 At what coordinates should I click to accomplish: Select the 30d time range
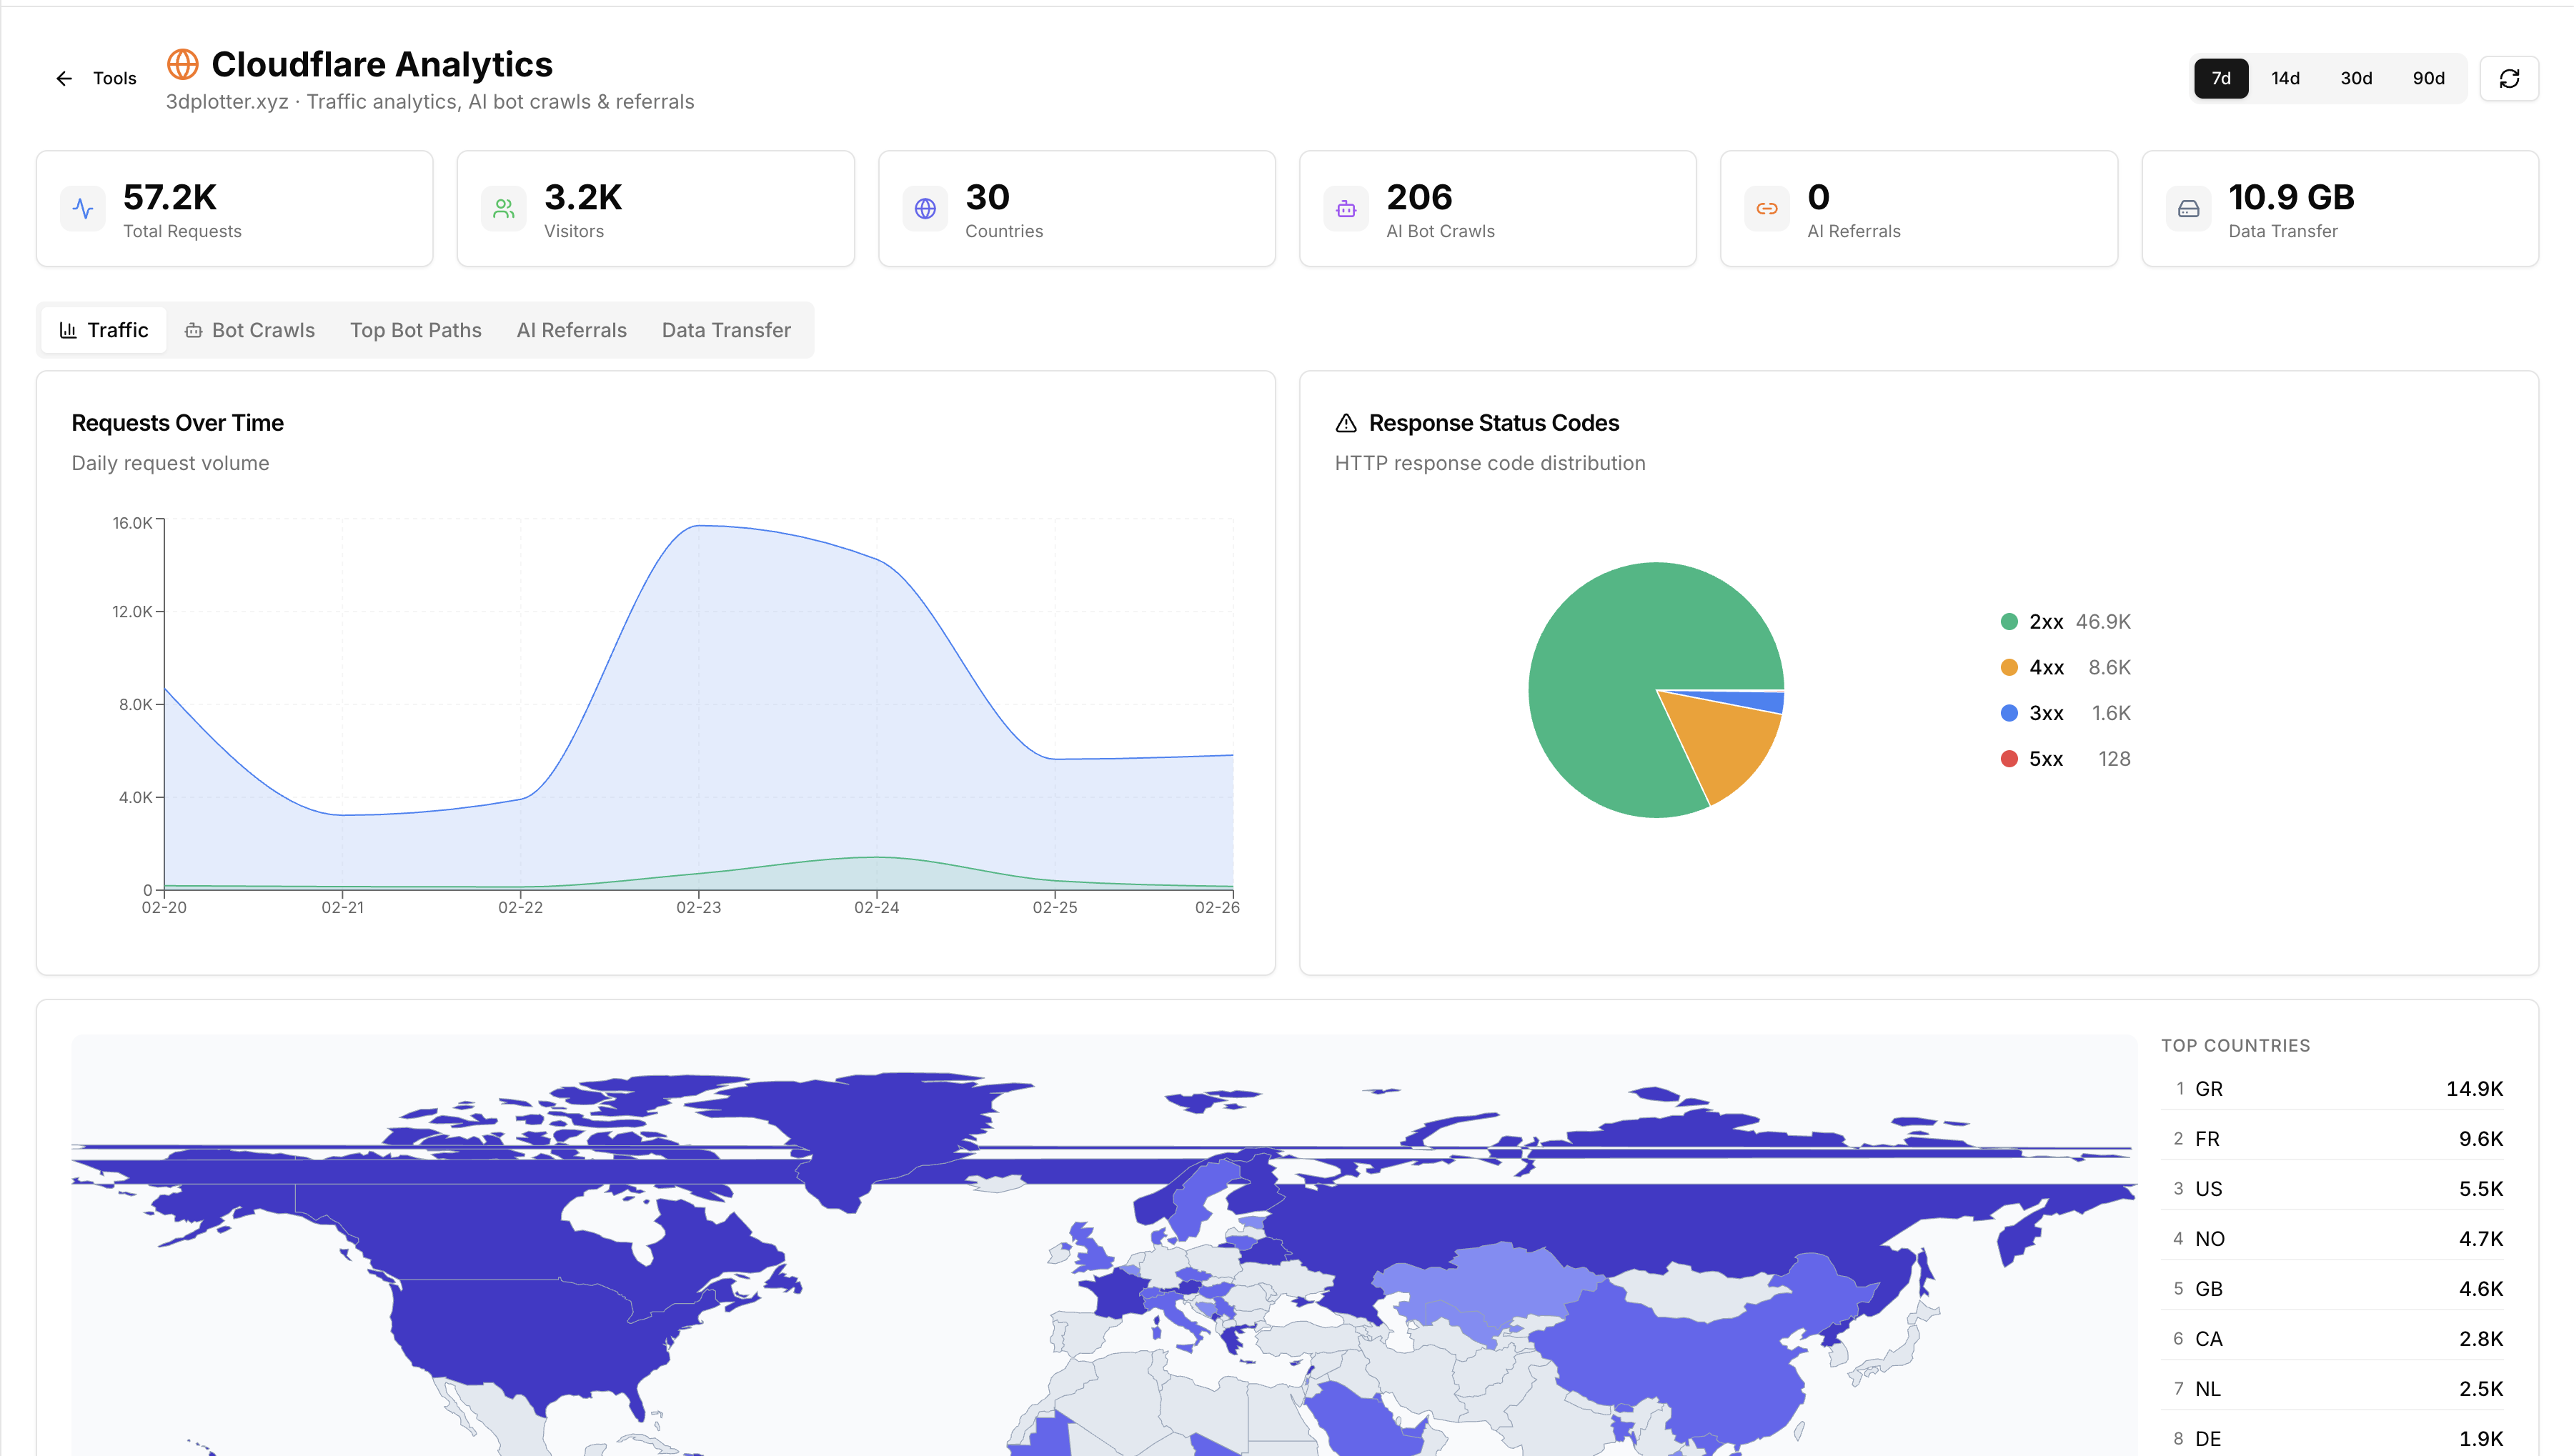coord(2357,78)
